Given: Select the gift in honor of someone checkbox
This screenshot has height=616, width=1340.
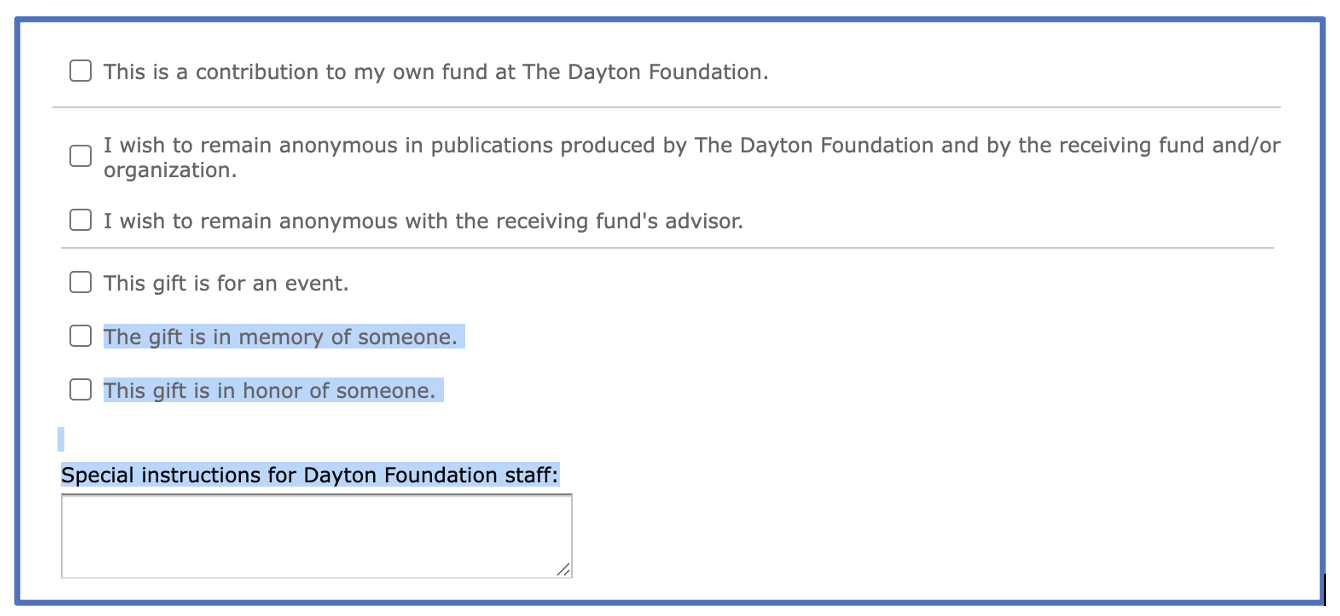Looking at the screenshot, I should (80, 389).
